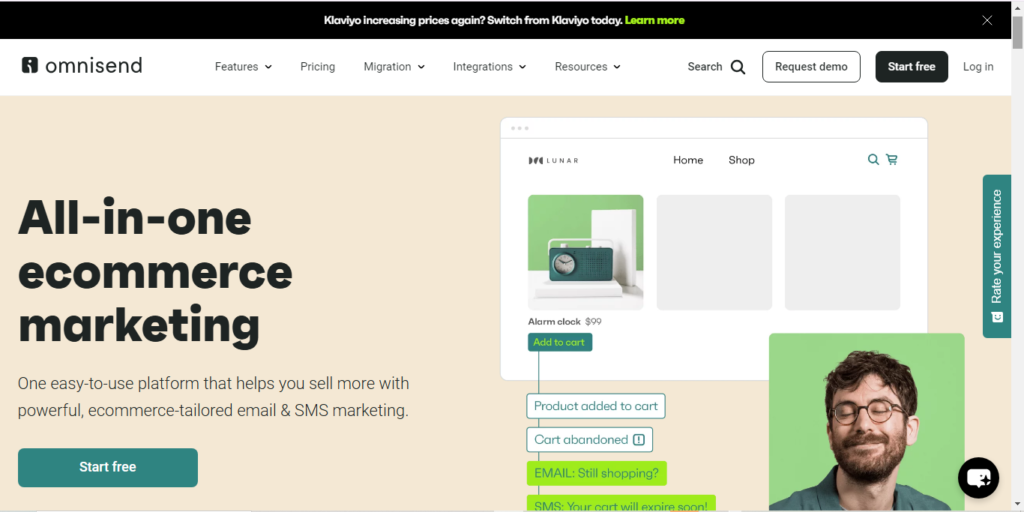This screenshot has width=1024, height=512.
Task: Click the Alarm clock $99 label
Action: point(564,321)
